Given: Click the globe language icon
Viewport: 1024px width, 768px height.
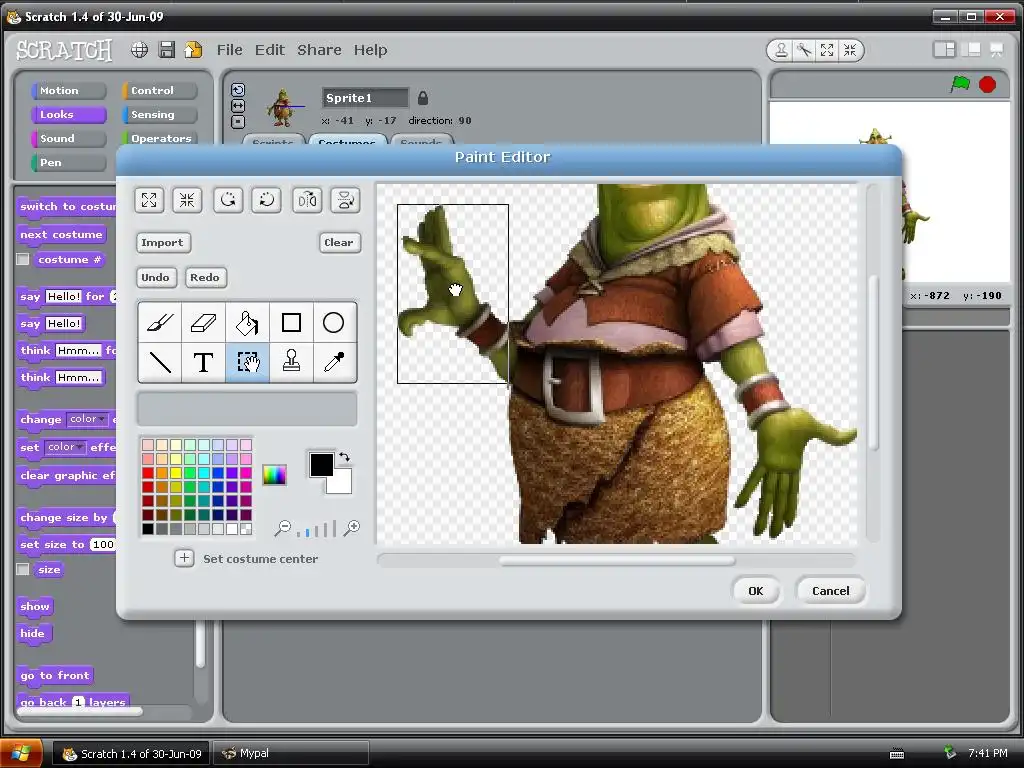Looking at the screenshot, I should click(139, 50).
